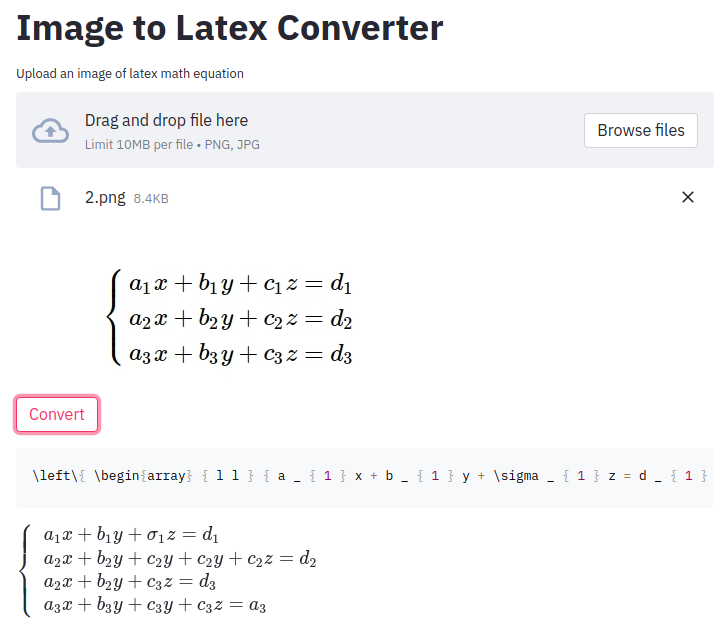Select the 2.png file name

point(105,197)
